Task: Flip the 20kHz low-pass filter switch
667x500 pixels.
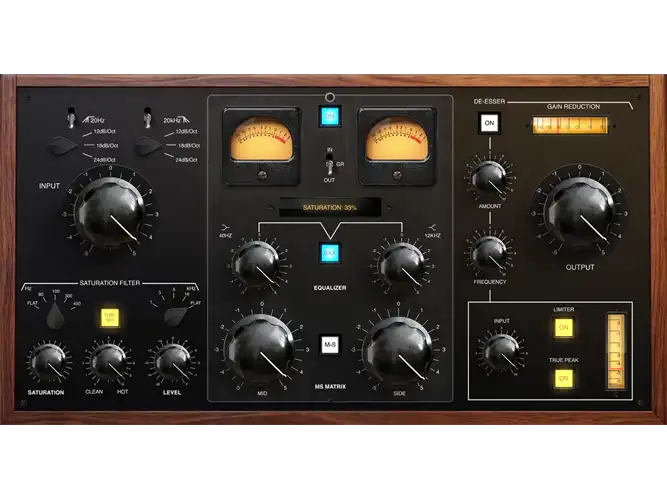Action: tap(148, 117)
